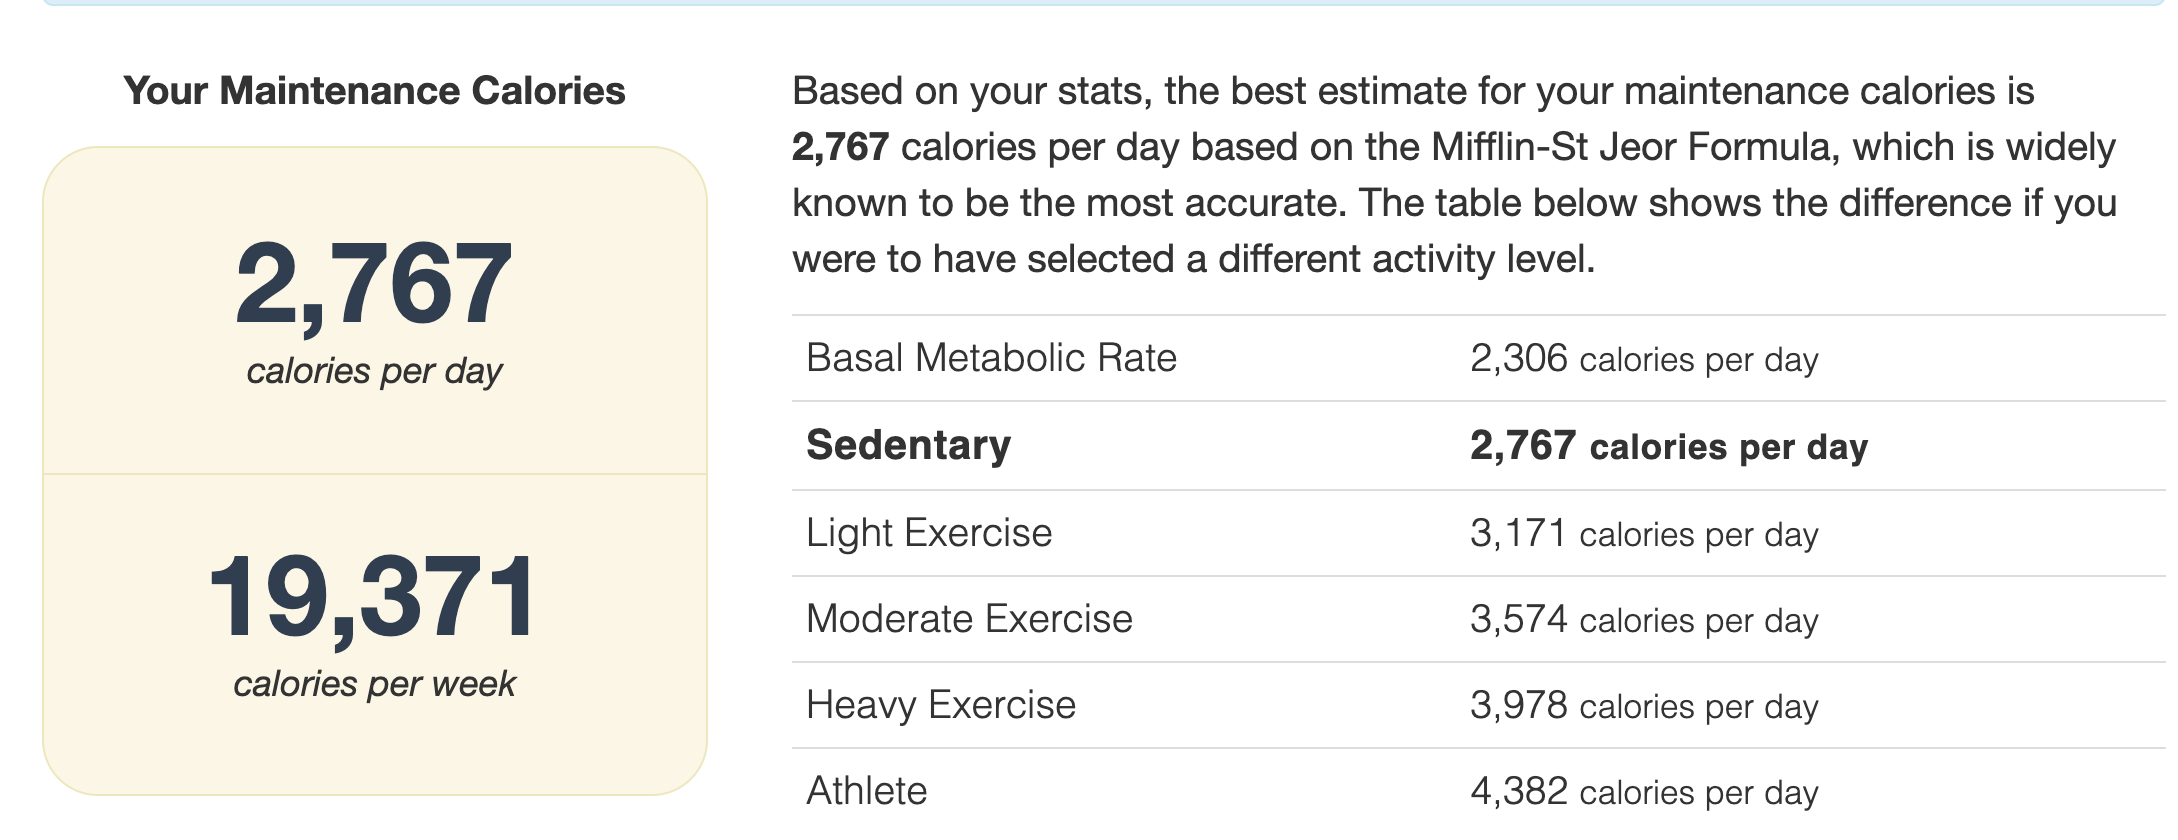This screenshot has height=840, width=2178.
Task: Select the Light Exercise row label
Action: tap(929, 533)
